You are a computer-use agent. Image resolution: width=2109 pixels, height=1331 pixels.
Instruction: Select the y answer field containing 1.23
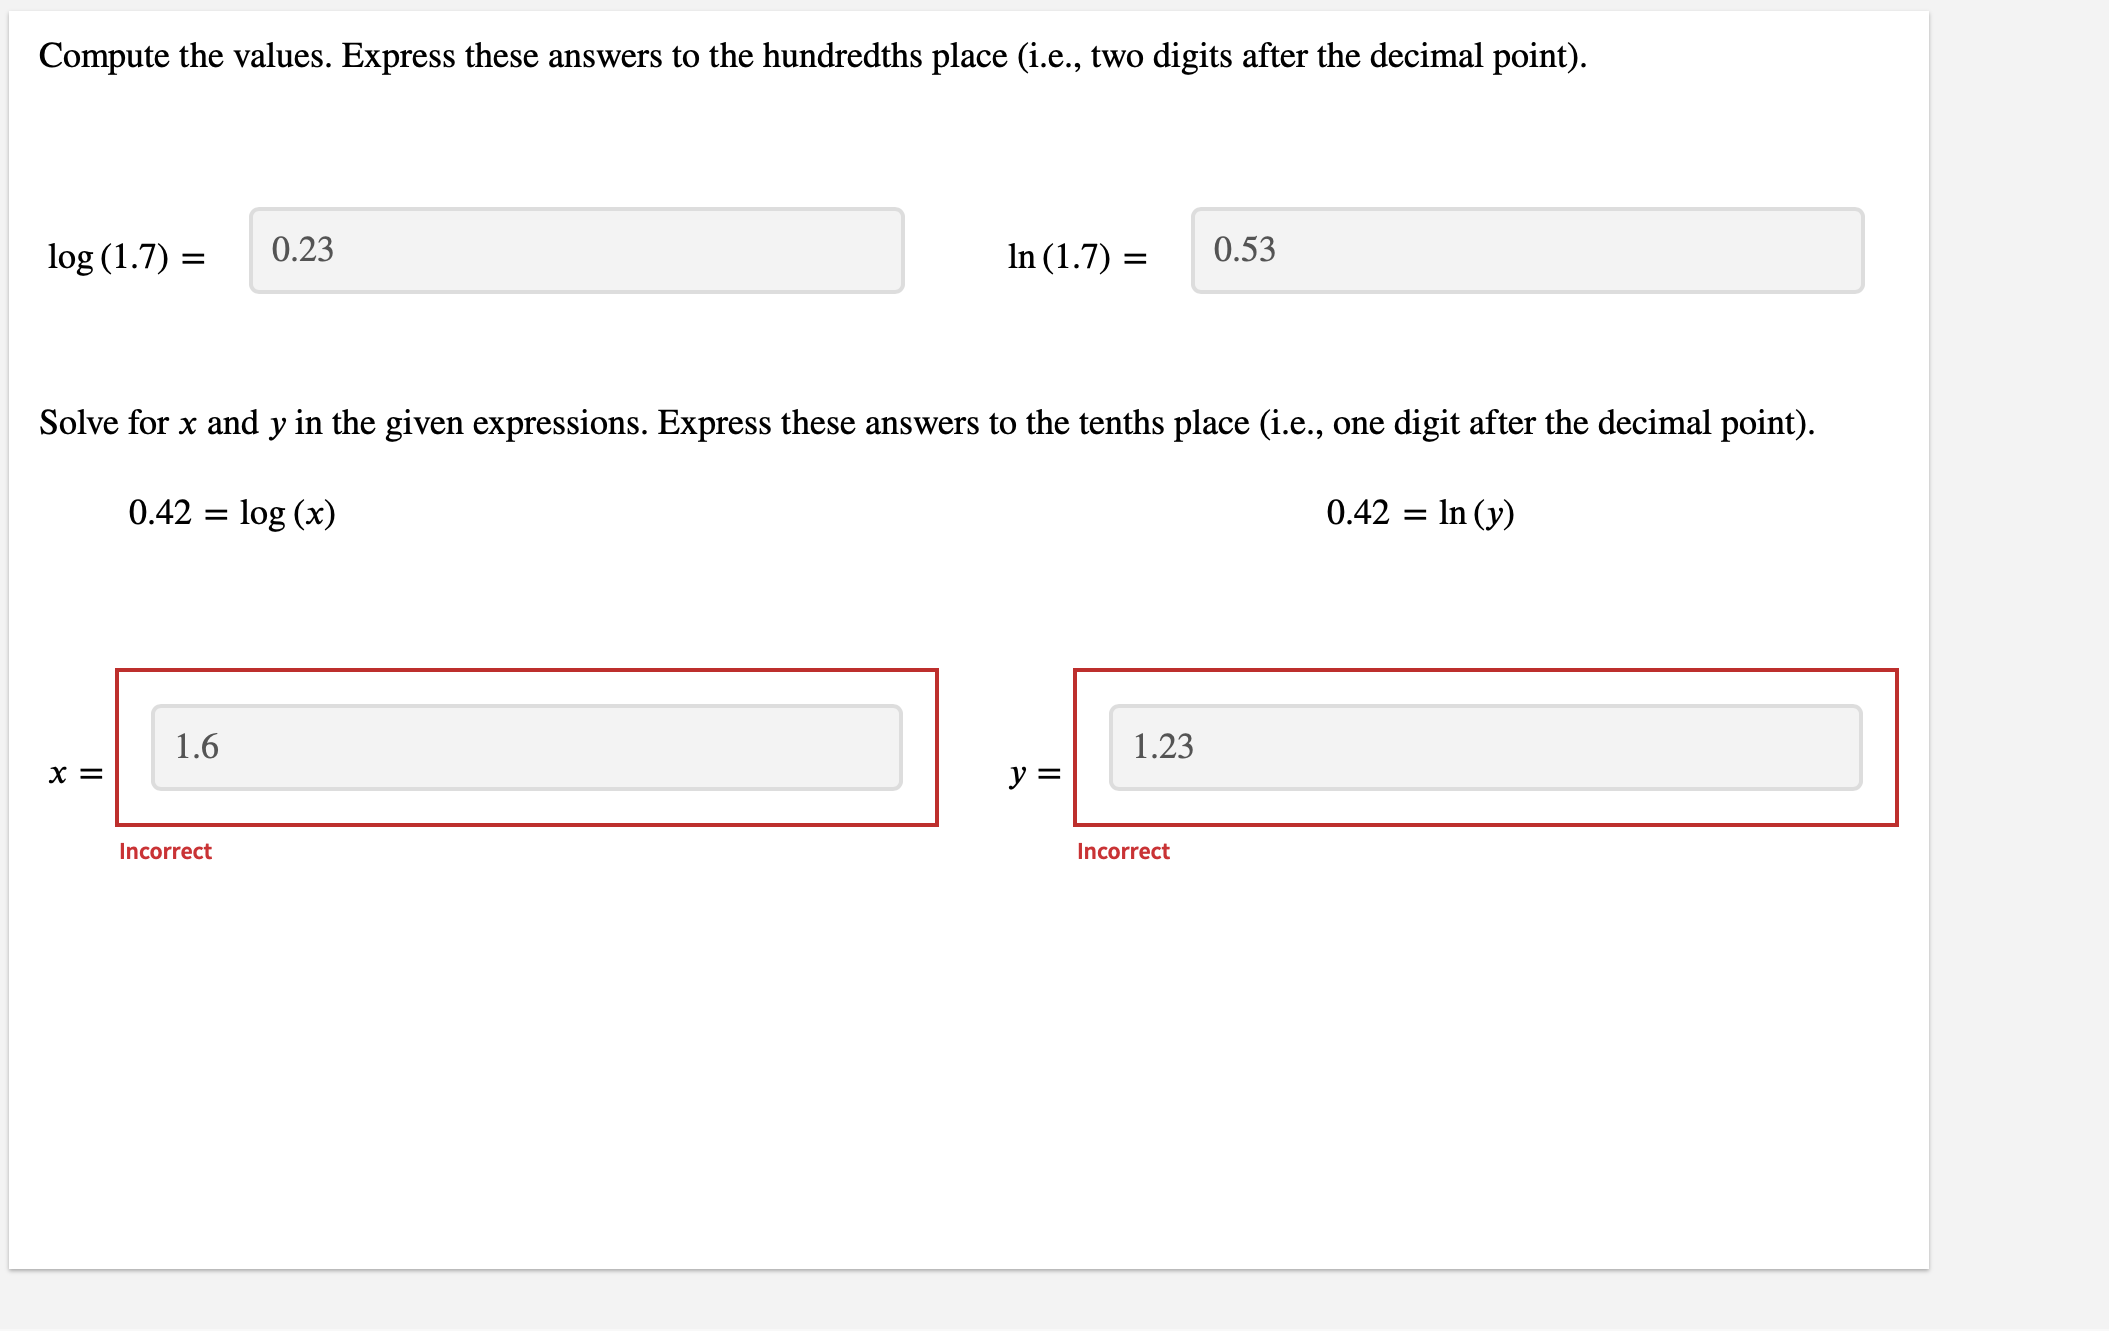pyautogui.click(x=1484, y=747)
